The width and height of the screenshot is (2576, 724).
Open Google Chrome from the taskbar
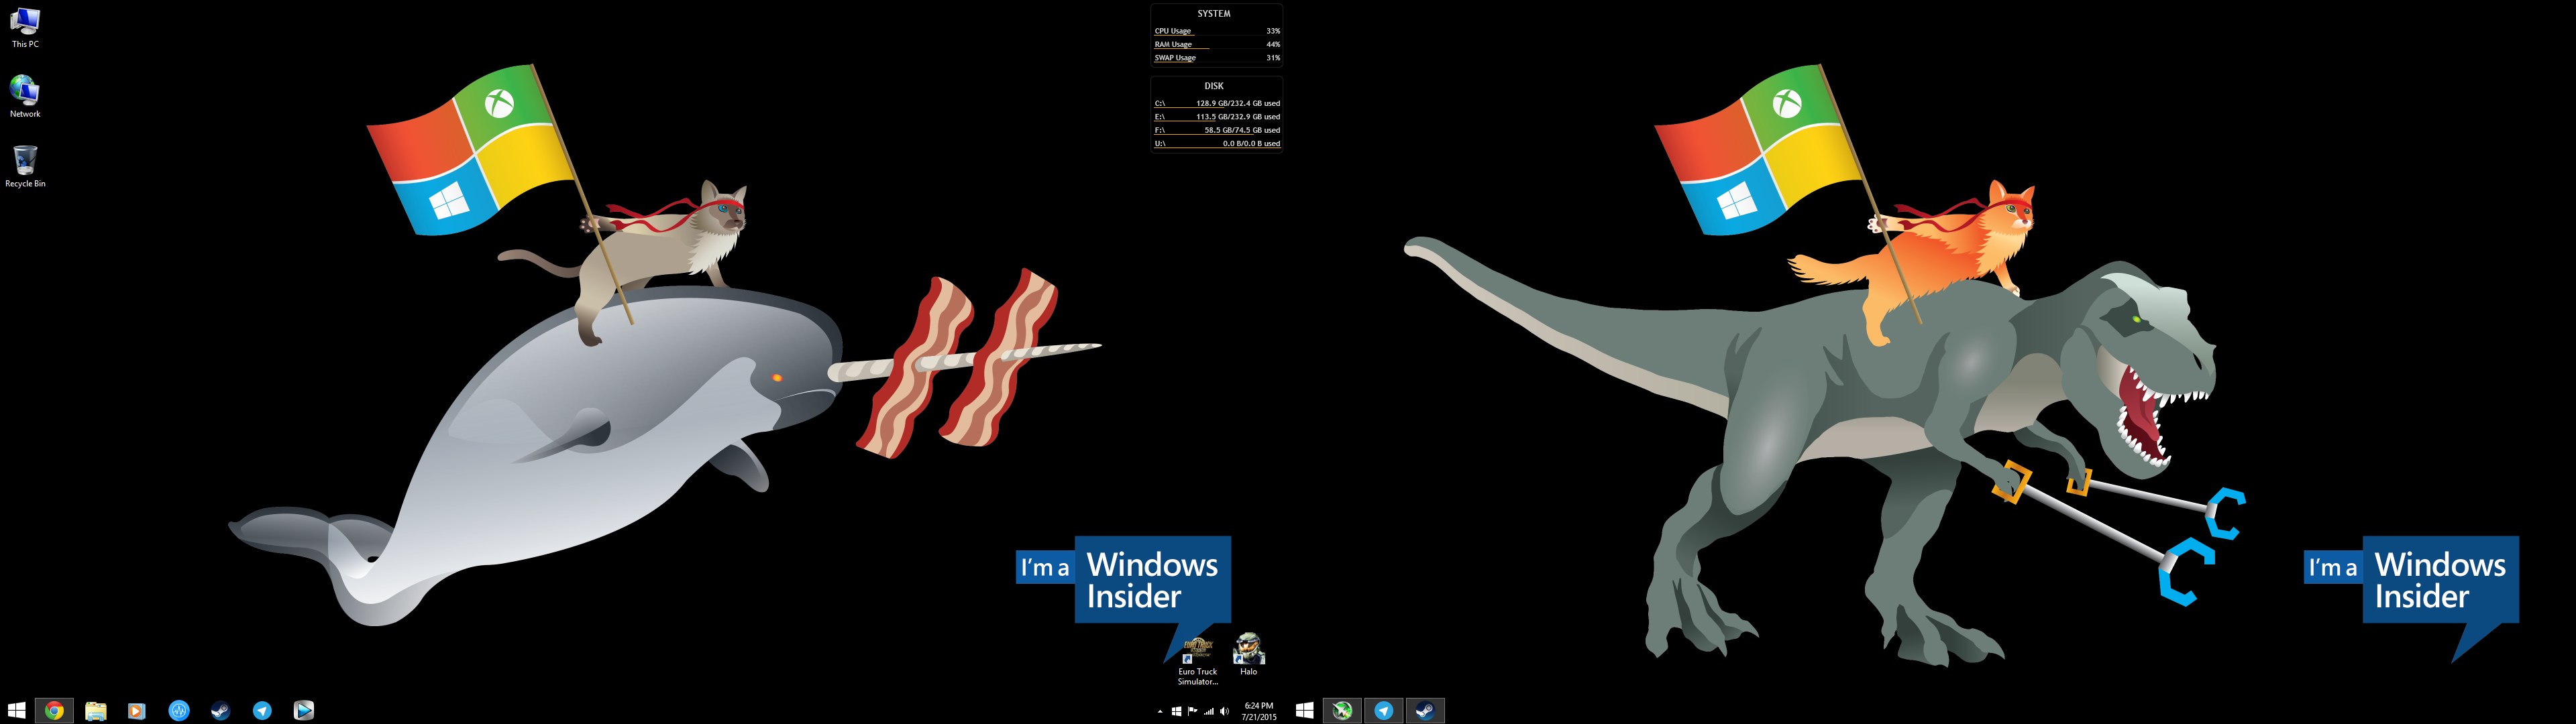click(x=54, y=710)
